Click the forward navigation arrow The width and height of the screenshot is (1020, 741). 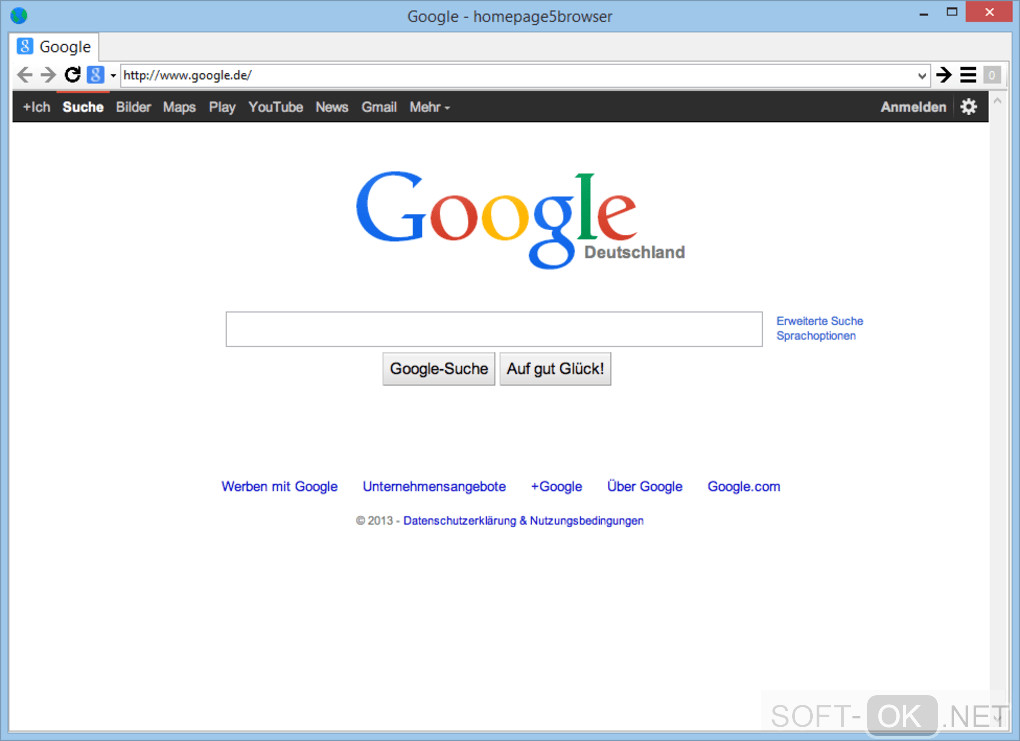[x=48, y=75]
